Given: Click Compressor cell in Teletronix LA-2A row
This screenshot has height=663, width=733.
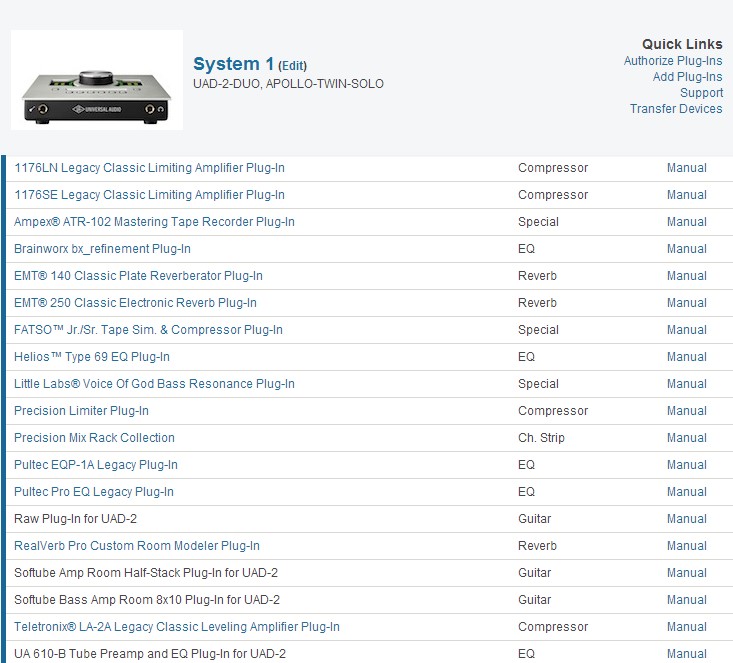Looking at the screenshot, I should click(x=553, y=627).
